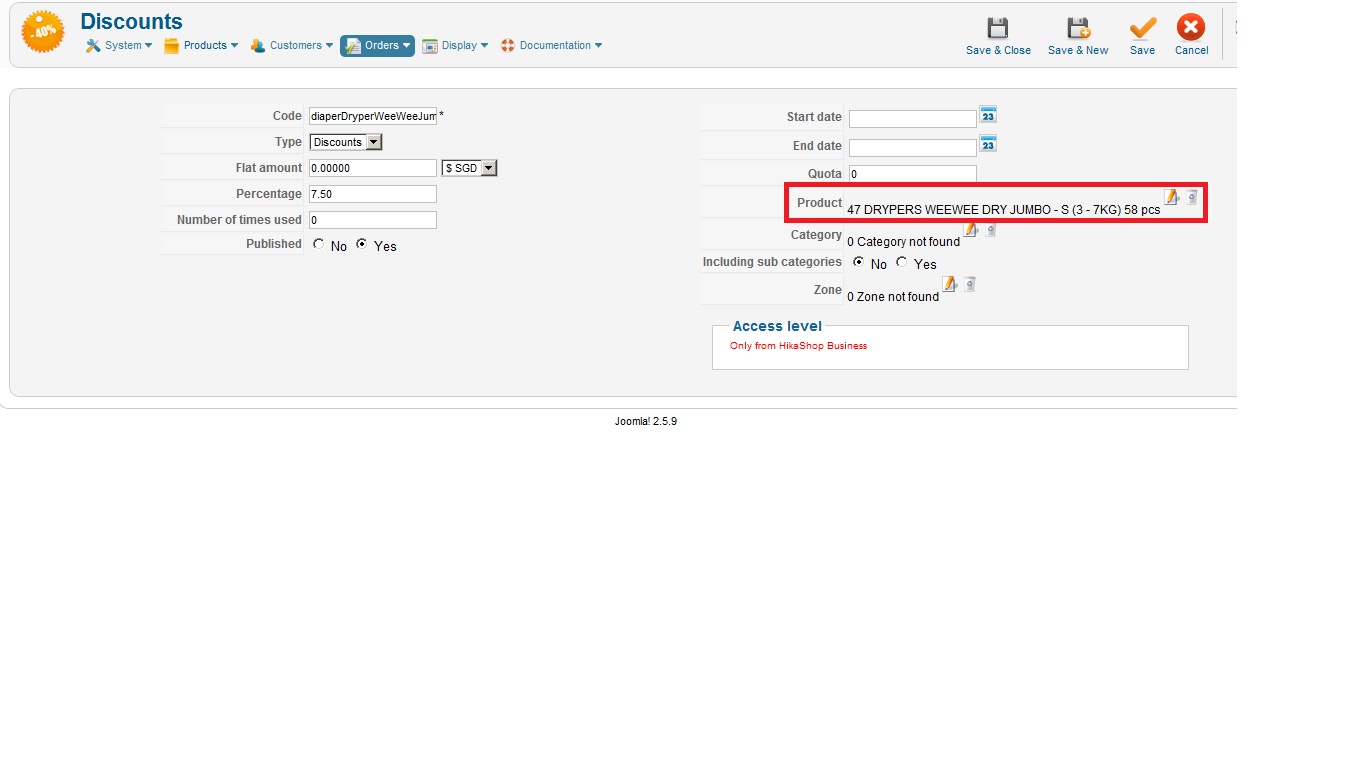Viewport: 1366px width, 767px height.
Task: Open the Customers menu
Action: (291, 45)
